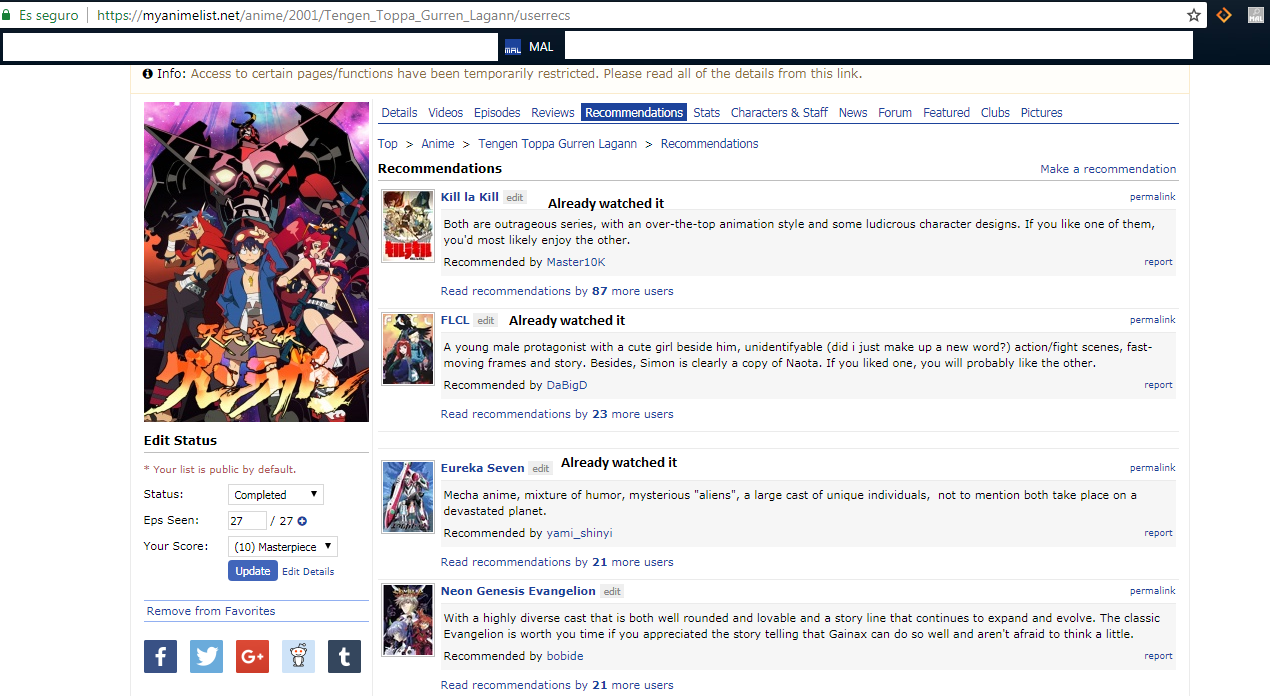Open the Kill la Kill thumbnail
The height and width of the screenshot is (696, 1270).
point(407,226)
